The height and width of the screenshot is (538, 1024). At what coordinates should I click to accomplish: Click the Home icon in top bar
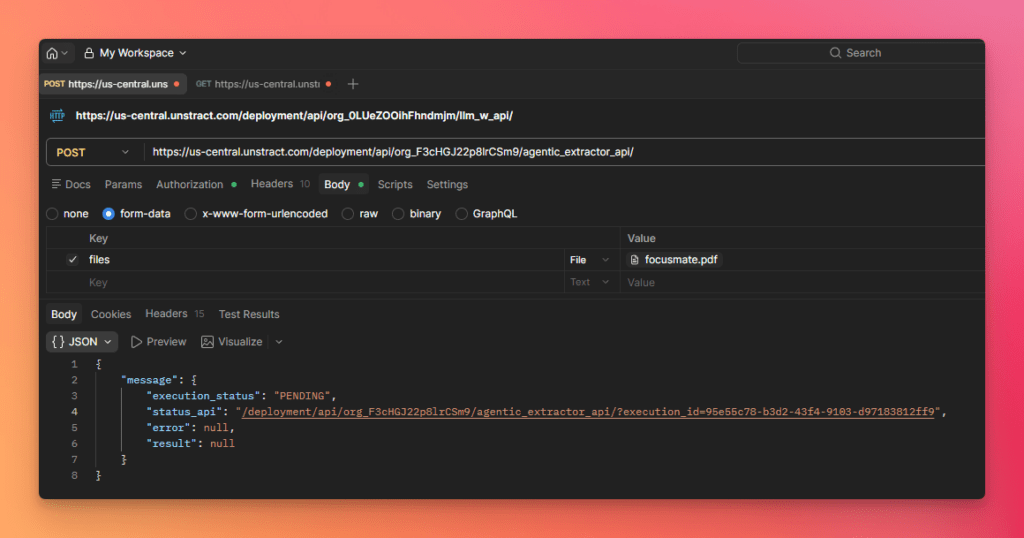pos(52,53)
